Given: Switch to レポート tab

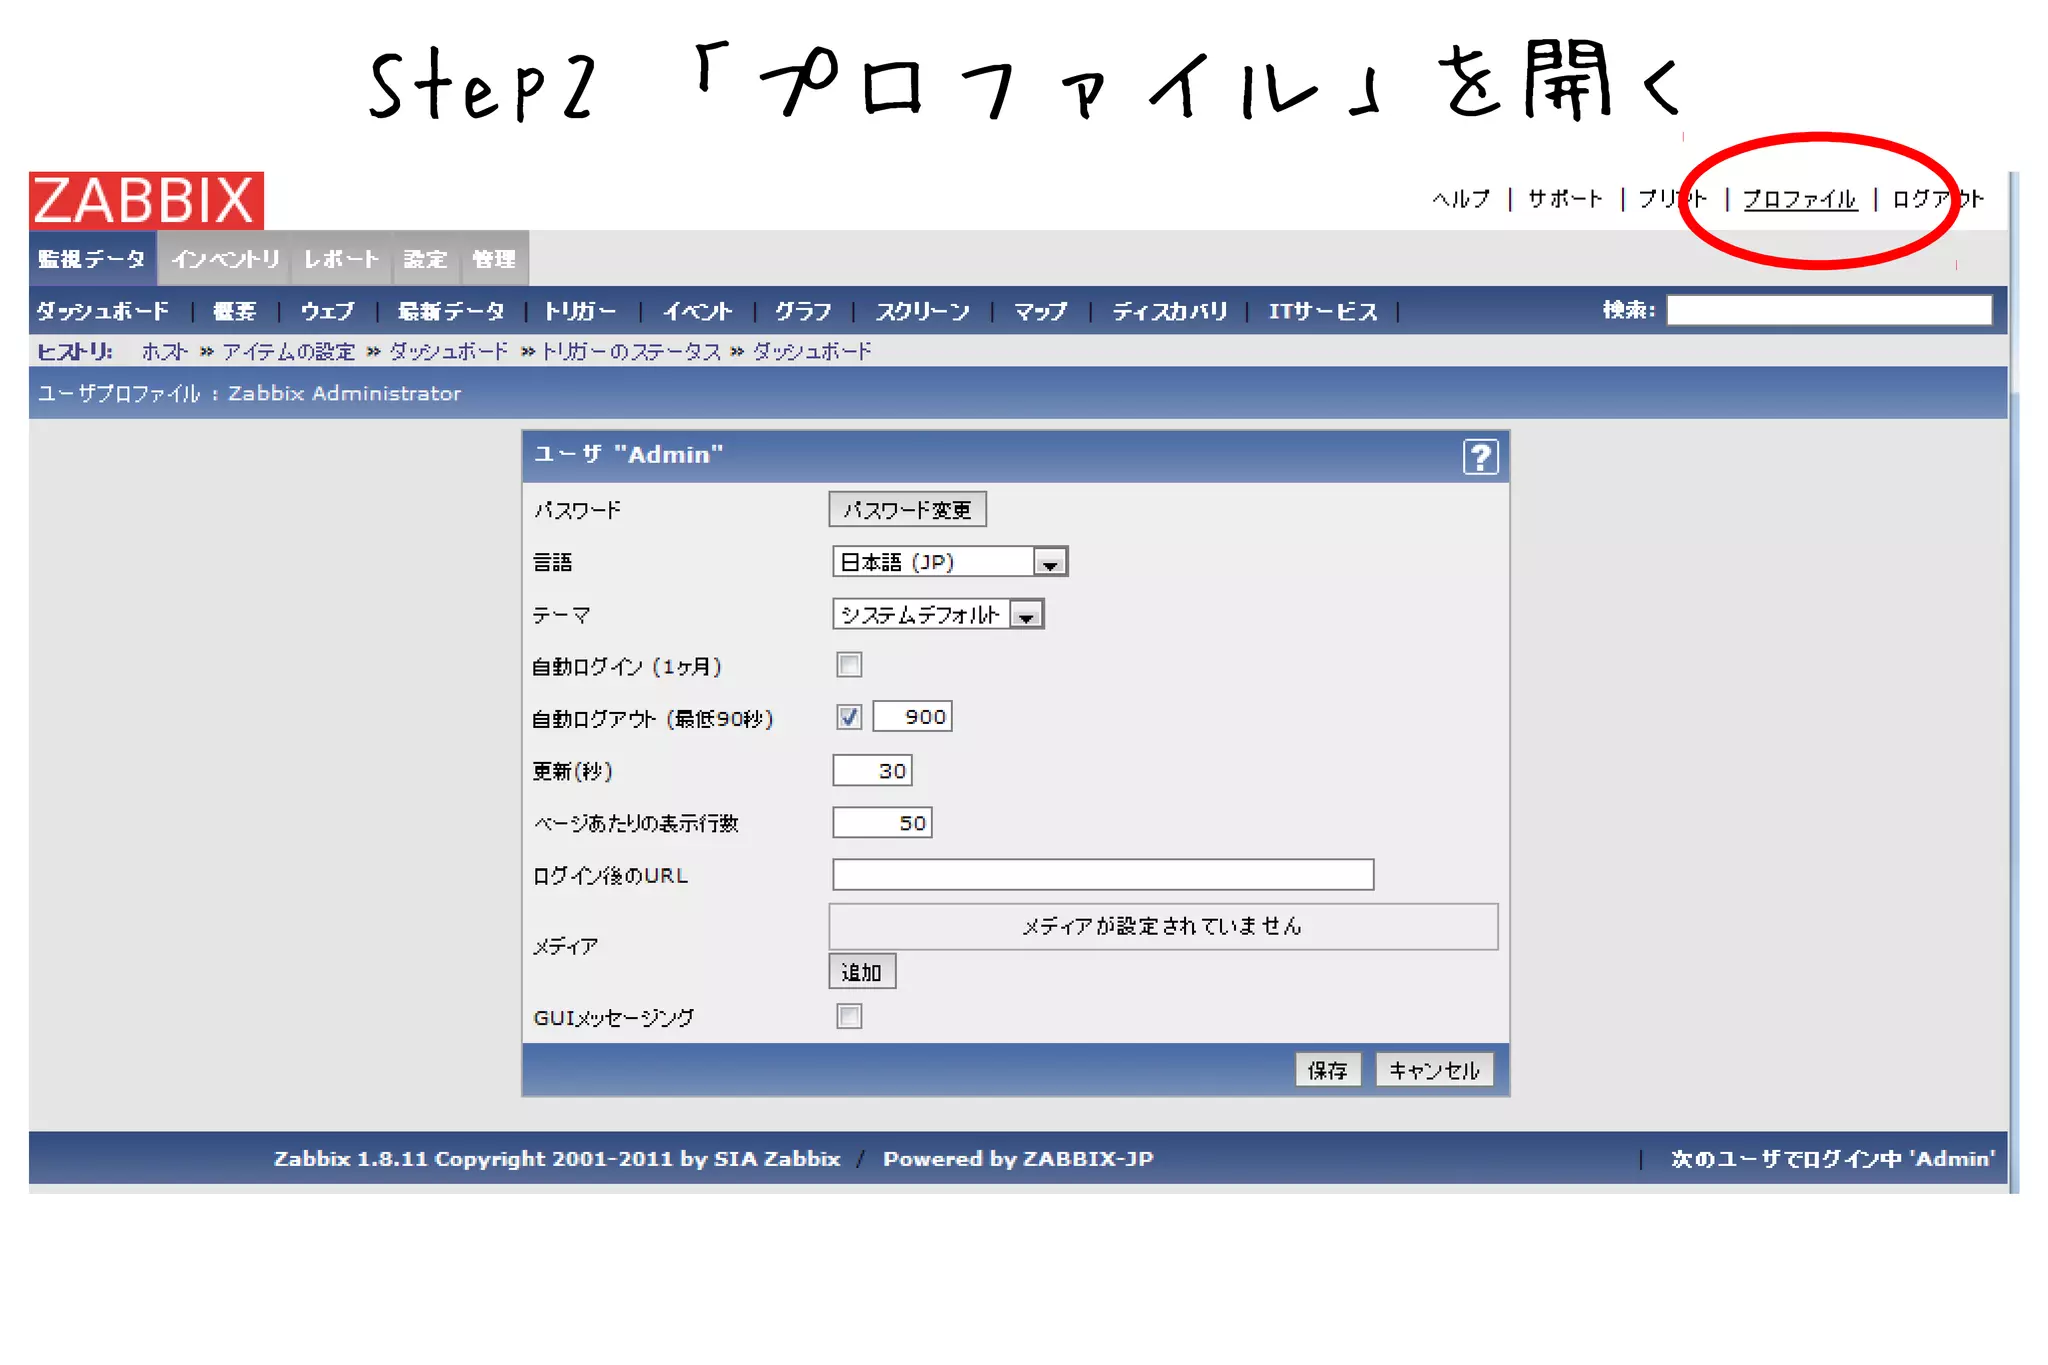Looking at the screenshot, I should click(341, 260).
